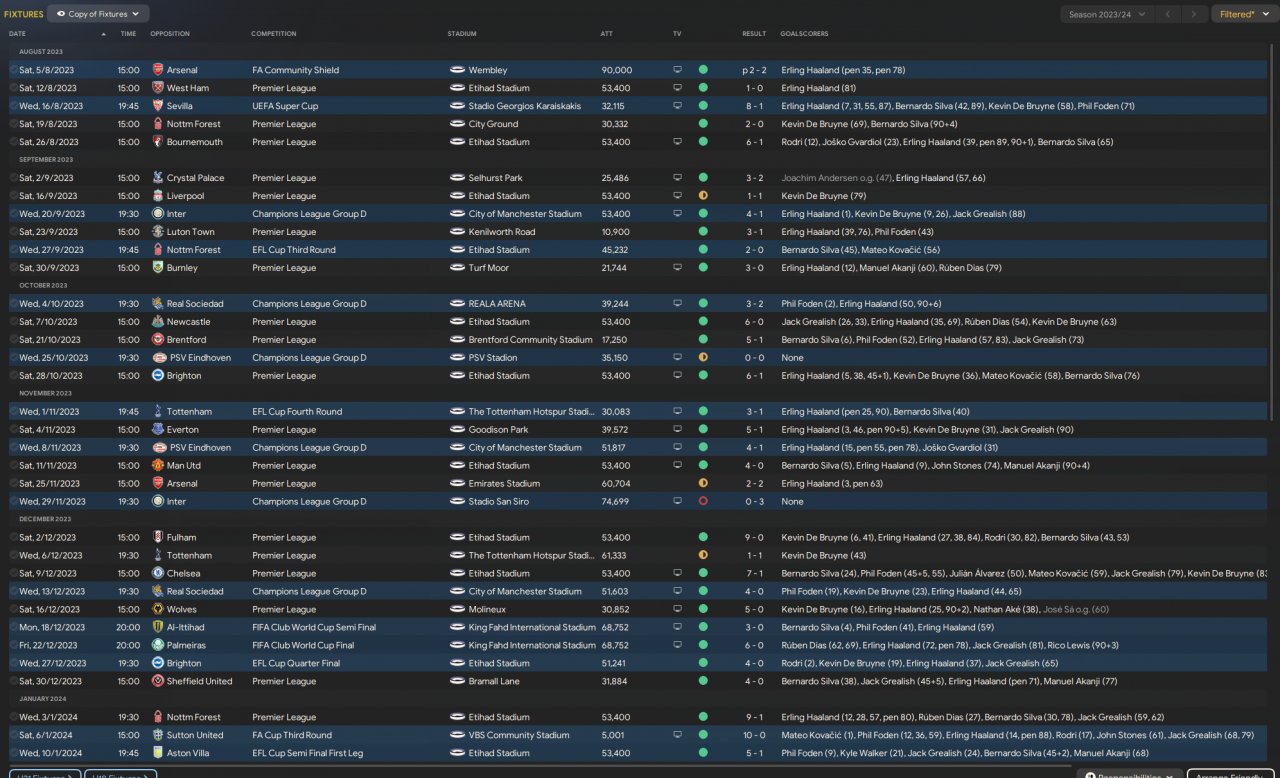Click the stadium icon beside Wembley
The height and width of the screenshot is (778, 1280).
457,70
